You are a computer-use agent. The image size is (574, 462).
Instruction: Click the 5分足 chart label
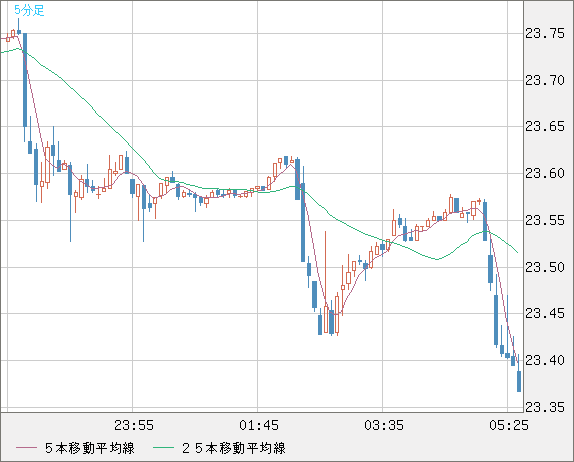click(29, 10)
